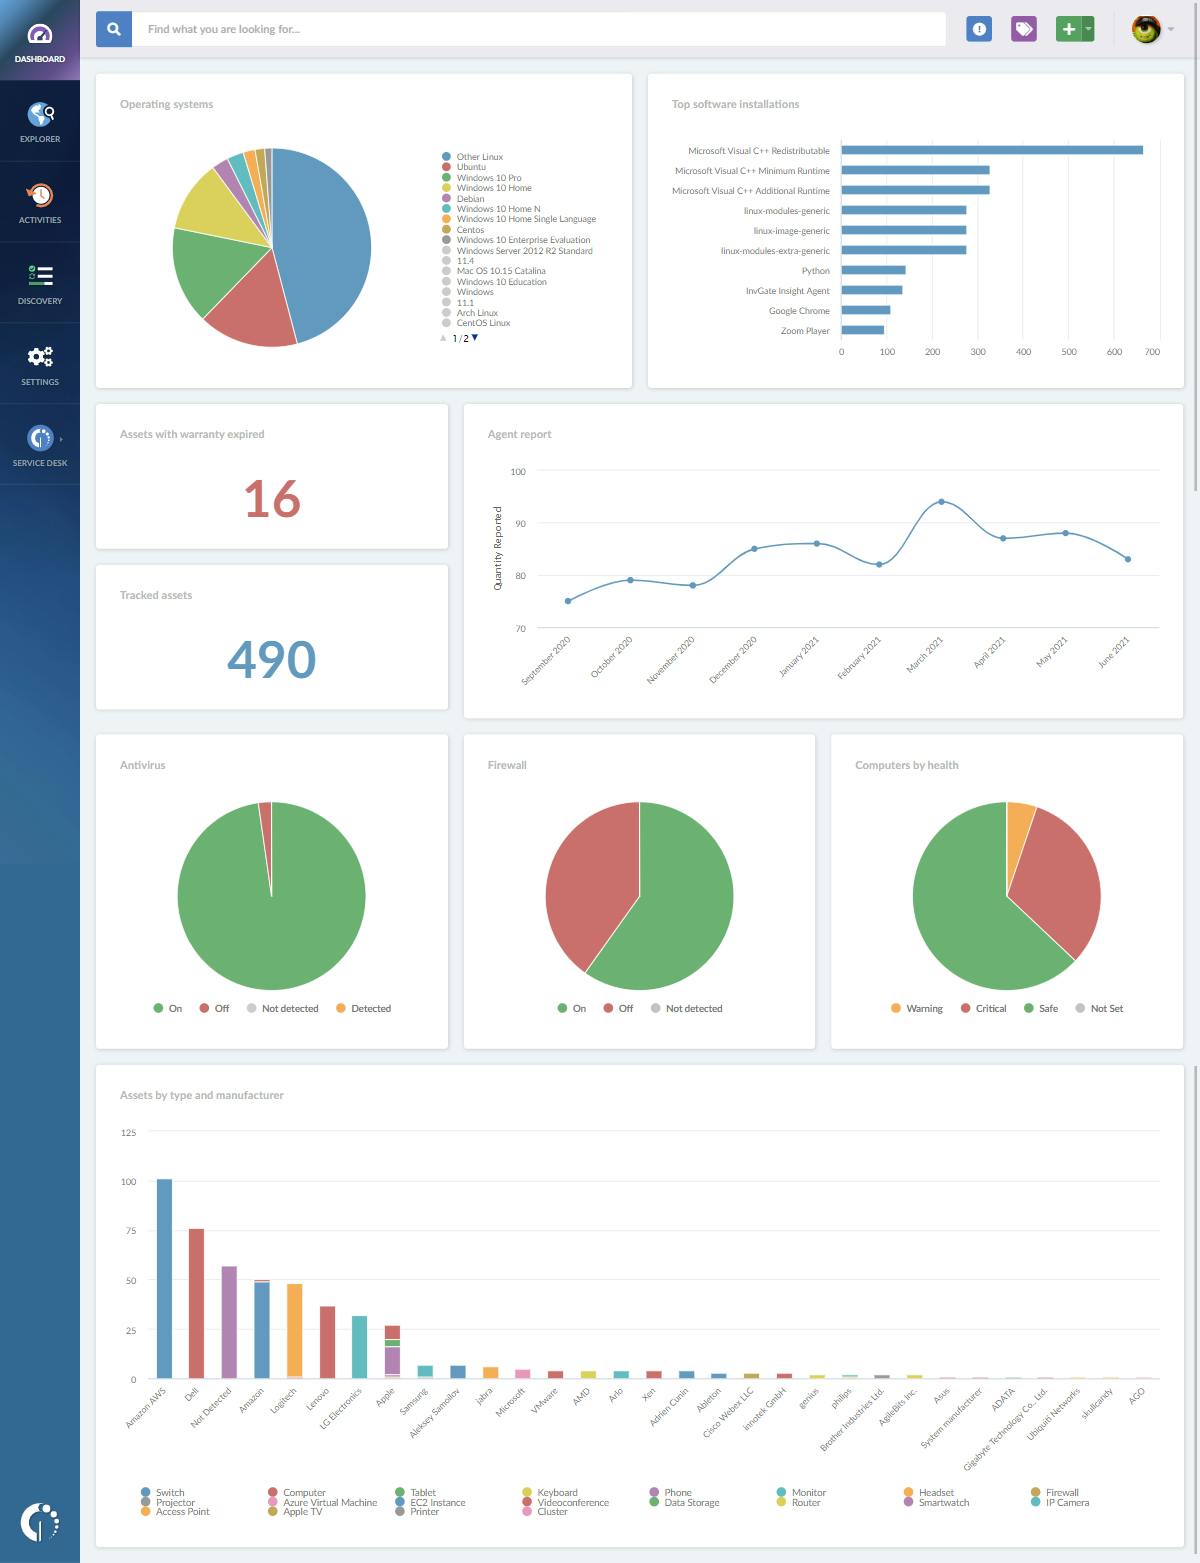
Task: Open Settings via the gears sidebar icon
Action: [x=39, y=362]
